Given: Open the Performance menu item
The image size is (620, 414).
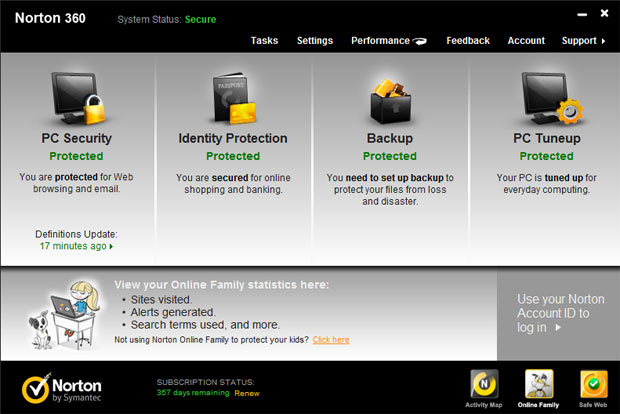Looking at the screenshot, I should point(380,41).
